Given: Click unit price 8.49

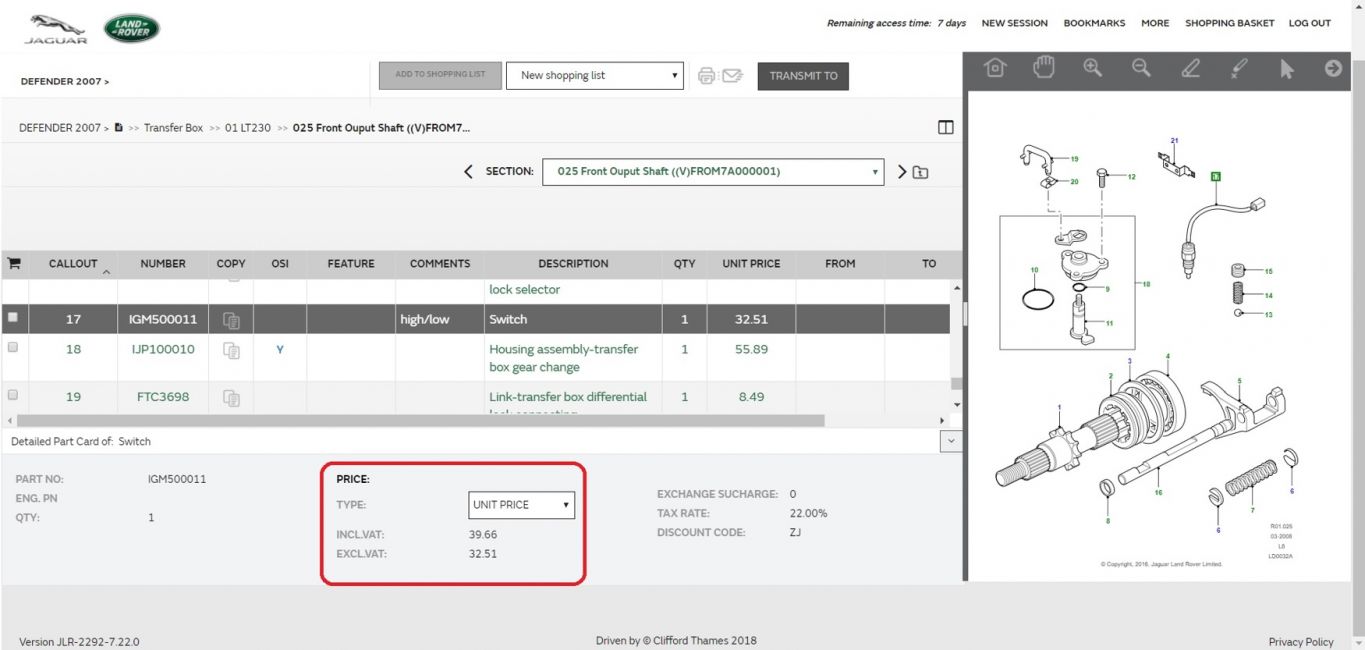Looking at the screenshot, I should (x=751, y=397).
